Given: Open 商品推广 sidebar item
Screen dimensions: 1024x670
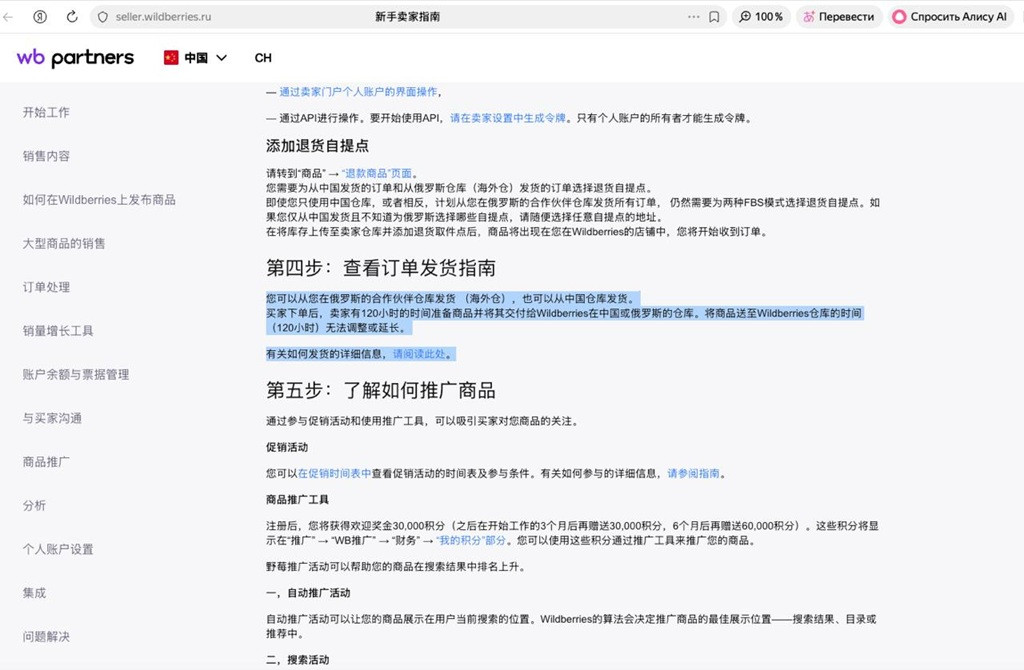Looking at the screenshot, I should [46, 462].
